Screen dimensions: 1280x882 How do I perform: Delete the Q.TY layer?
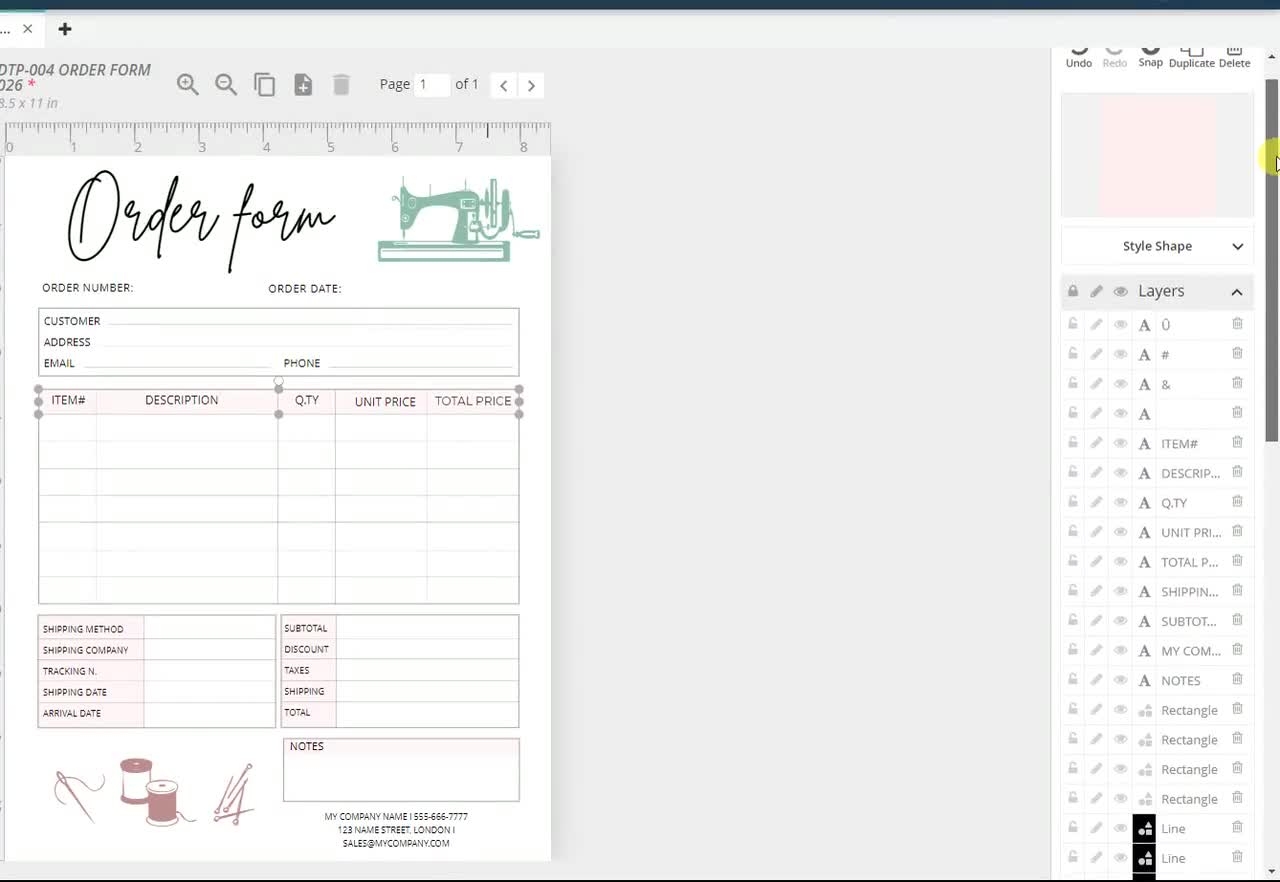[x=1237, y=501]
